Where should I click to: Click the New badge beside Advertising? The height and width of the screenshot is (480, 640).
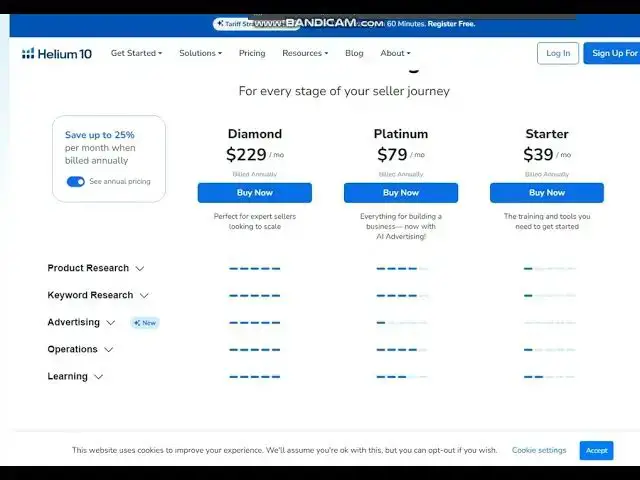click(x=145, y=323)
